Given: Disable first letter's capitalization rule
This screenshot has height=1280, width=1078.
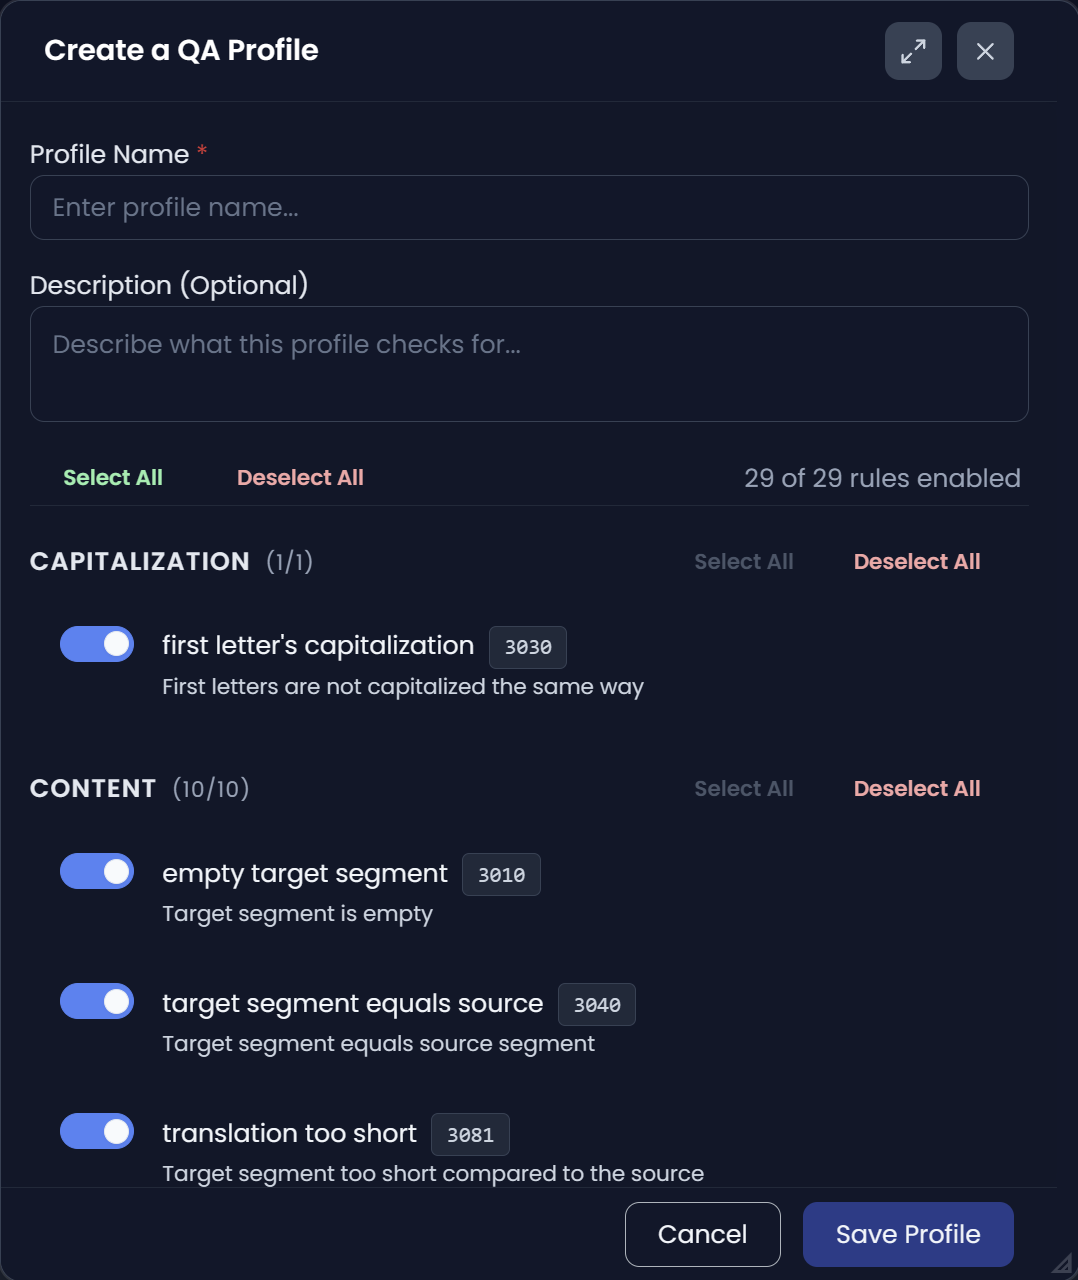Looking at the screenshot, I should click(96, 644).
